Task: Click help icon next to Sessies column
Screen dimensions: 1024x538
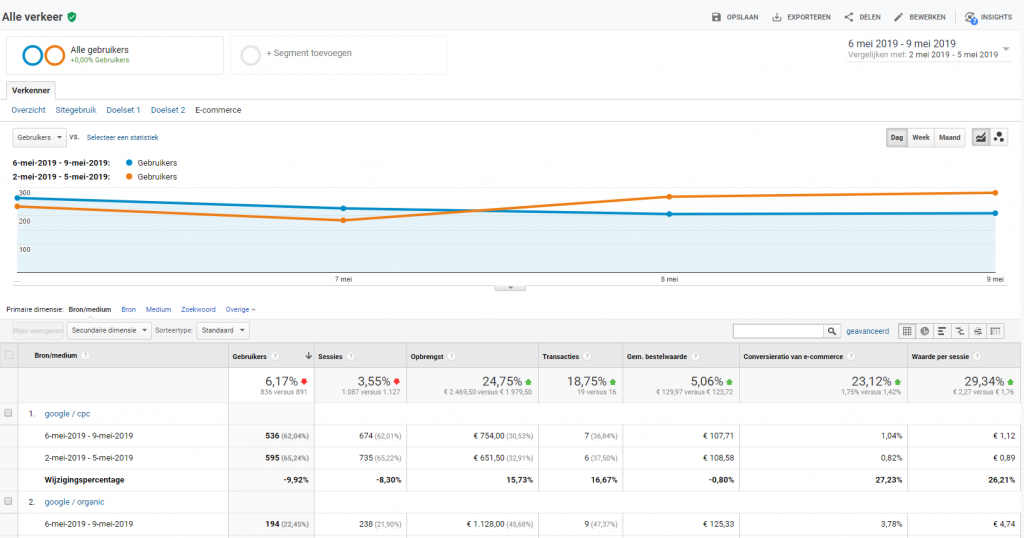Action: (351, 356)
